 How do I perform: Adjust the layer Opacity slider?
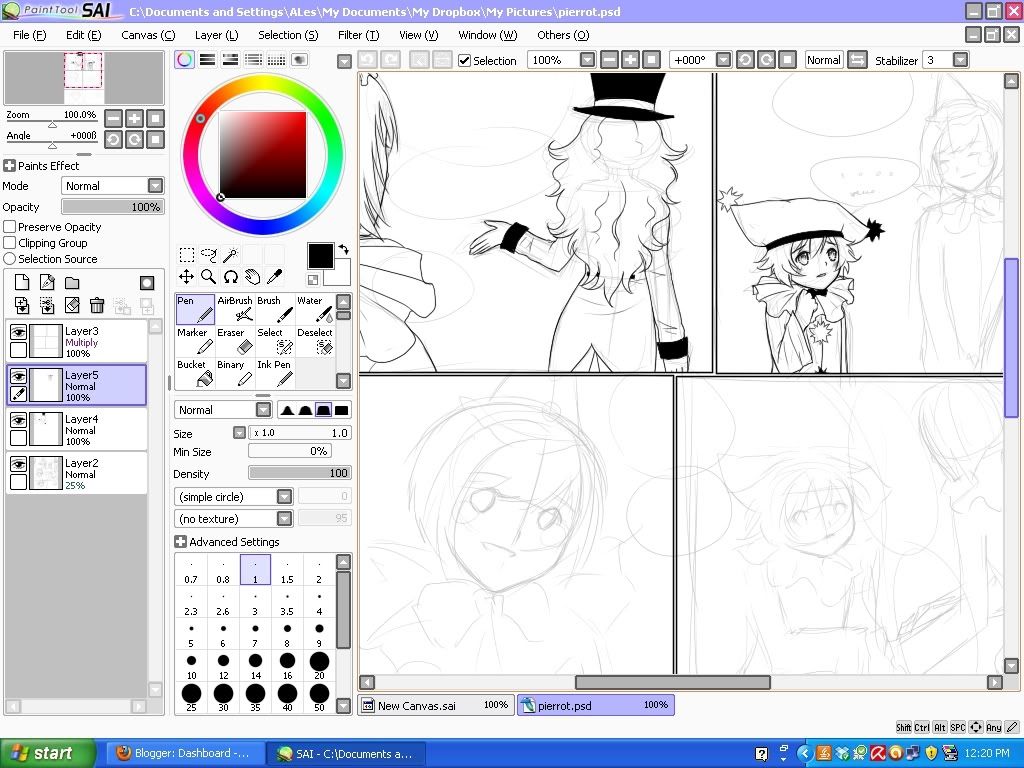(x=112, y=207)
